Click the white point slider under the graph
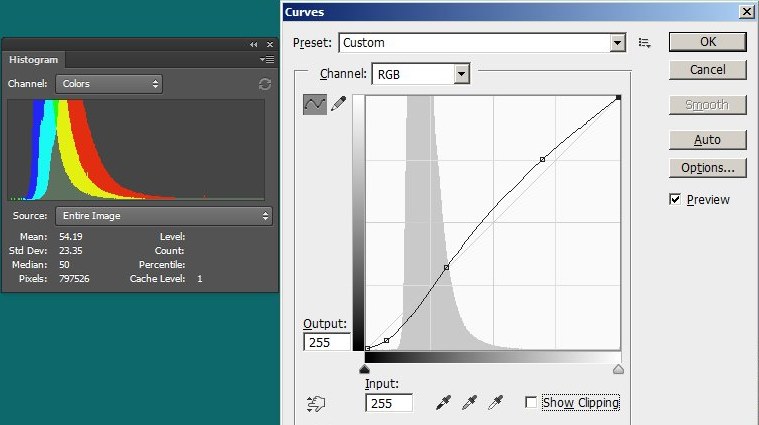This screenshot has width=759, height=425. pos(618,369)
